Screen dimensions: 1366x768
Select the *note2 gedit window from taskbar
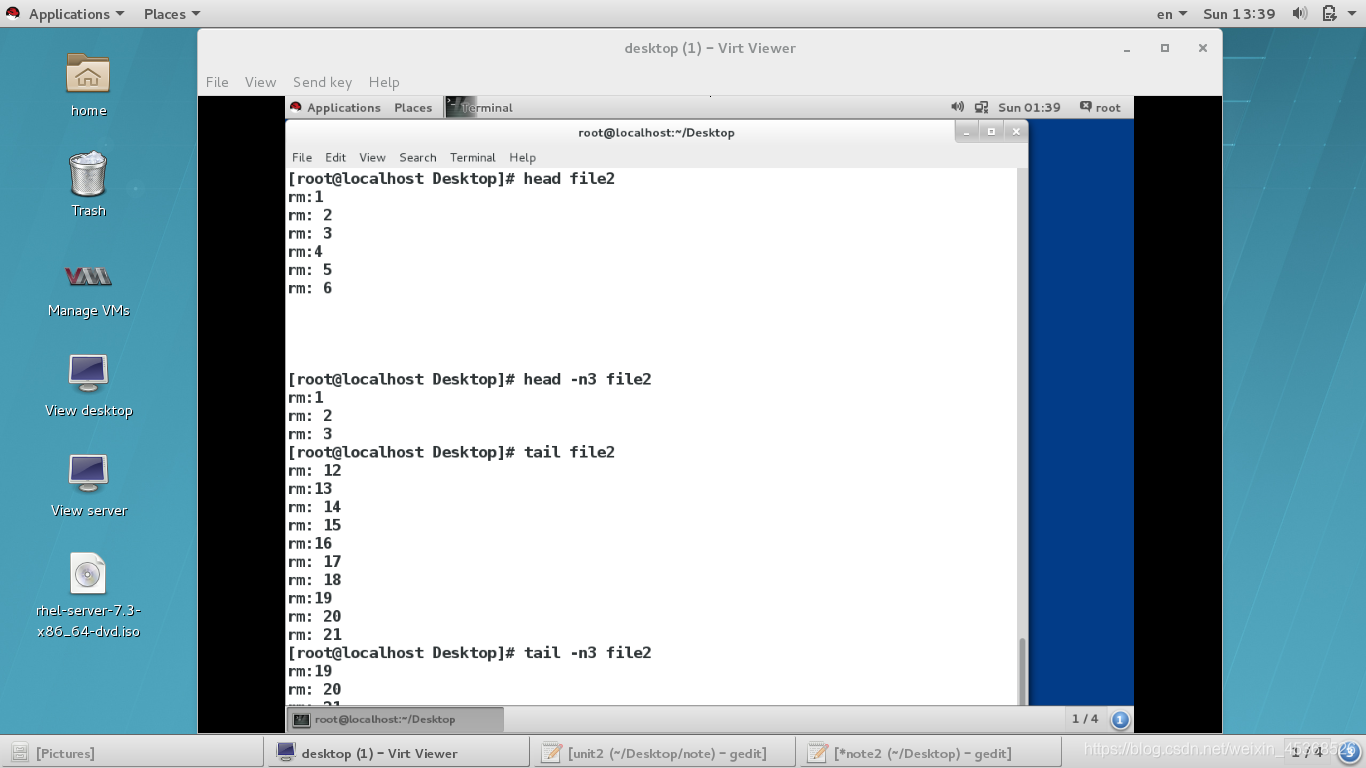925,752
